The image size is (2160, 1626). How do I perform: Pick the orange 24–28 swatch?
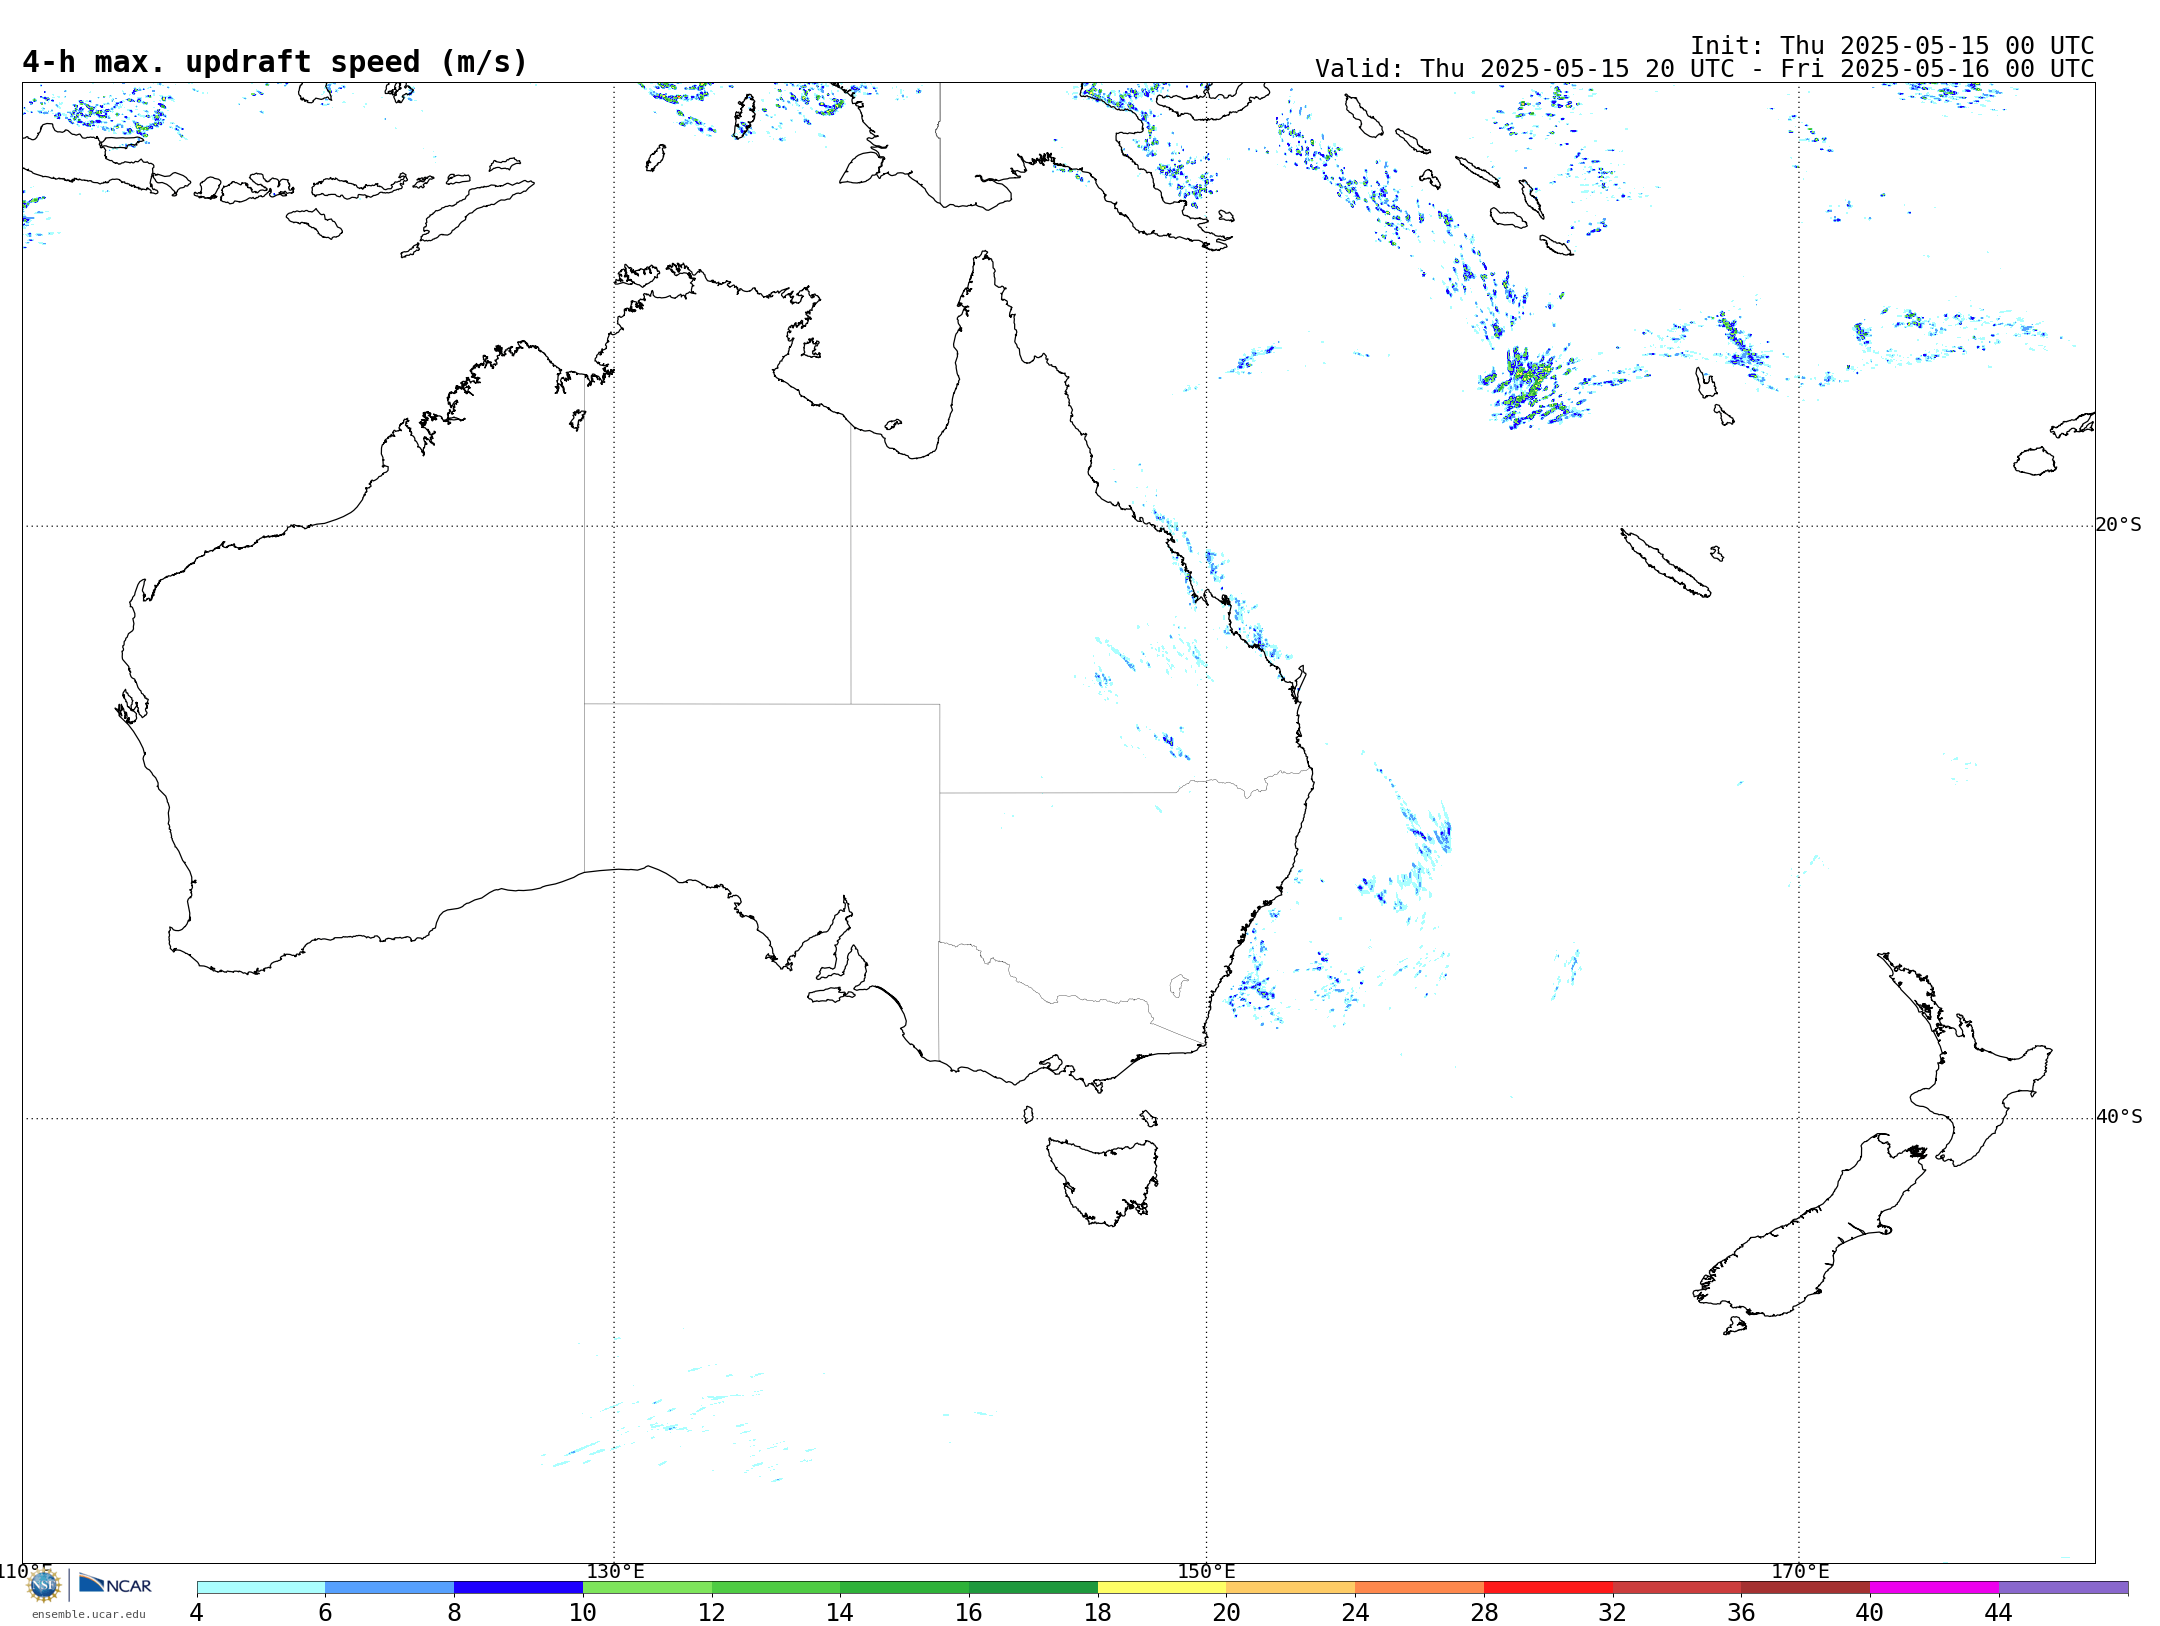click(x=1419, y=1588)
